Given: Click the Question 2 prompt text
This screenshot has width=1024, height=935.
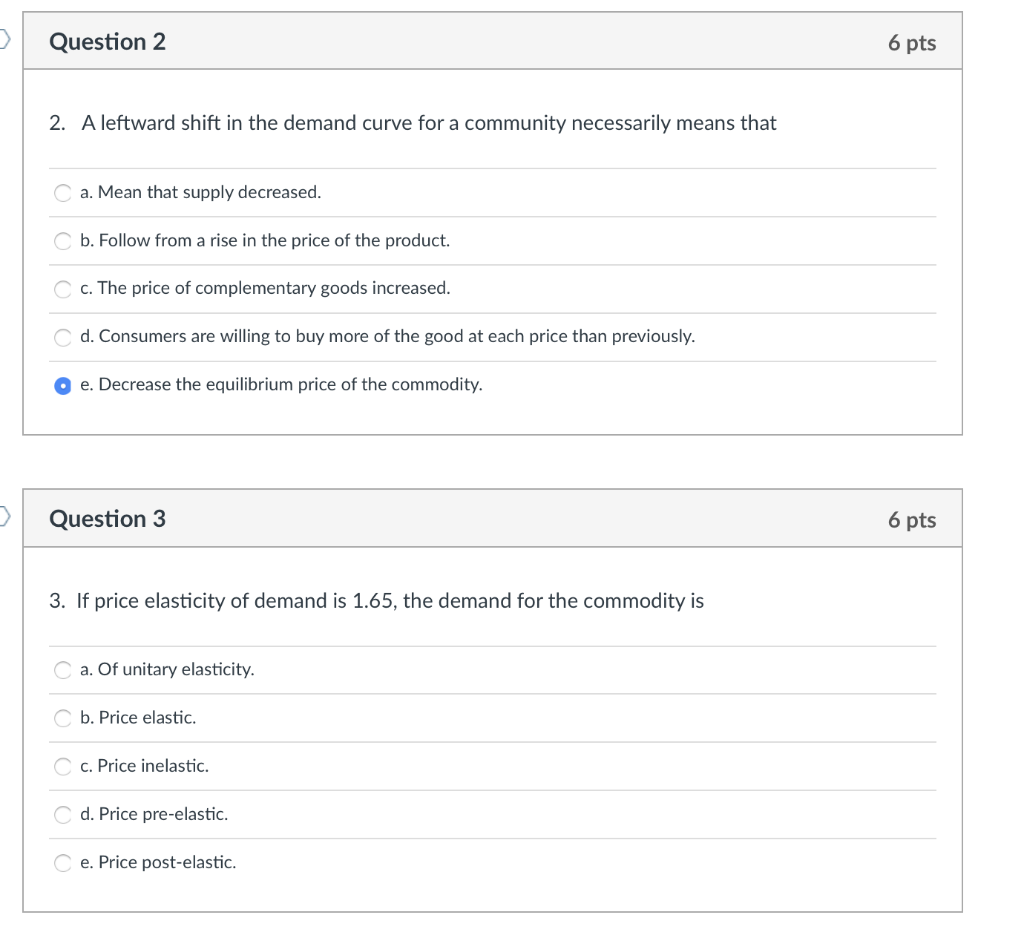Looking at the screenshot, I should tap(415, 123).
